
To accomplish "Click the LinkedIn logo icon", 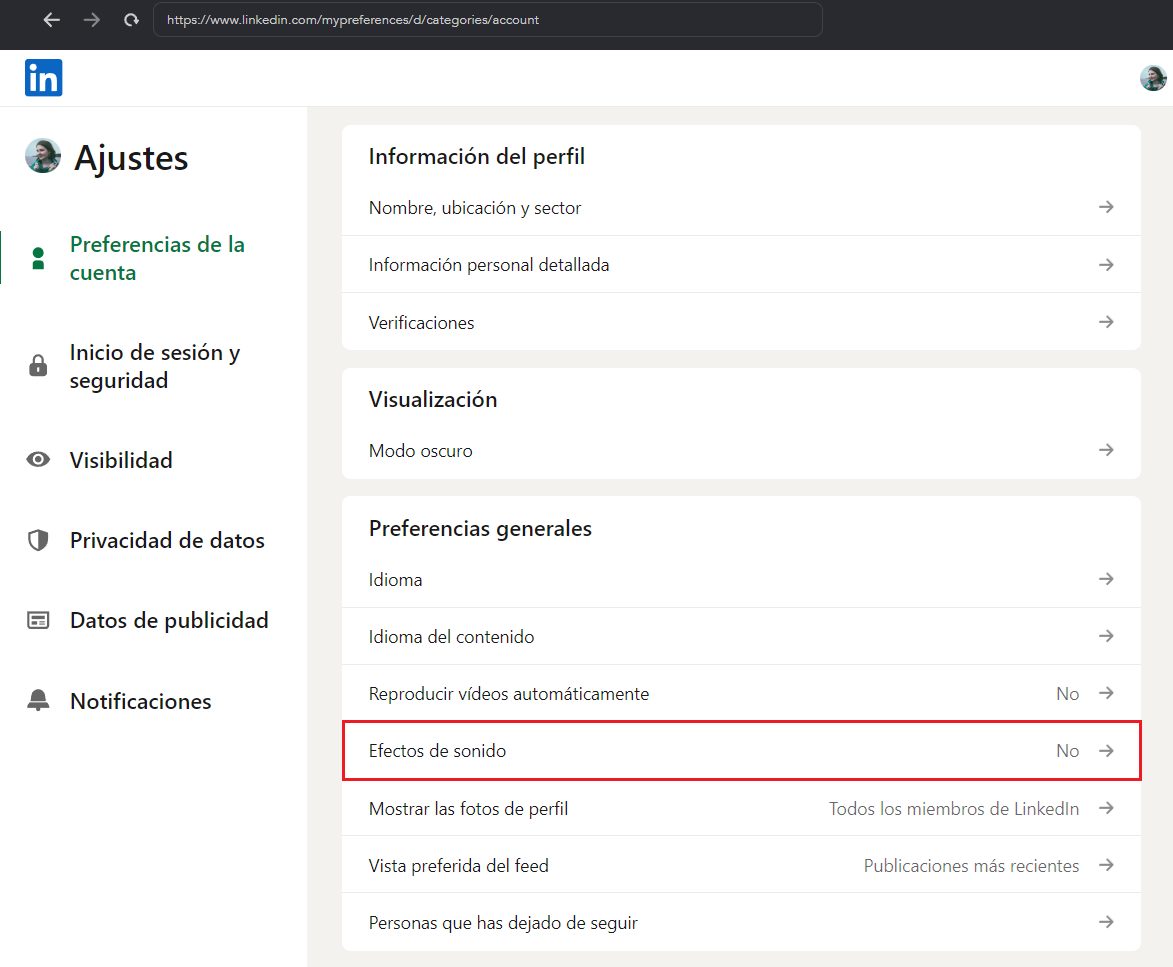I will pyautogui.click(x=43, y=78).
